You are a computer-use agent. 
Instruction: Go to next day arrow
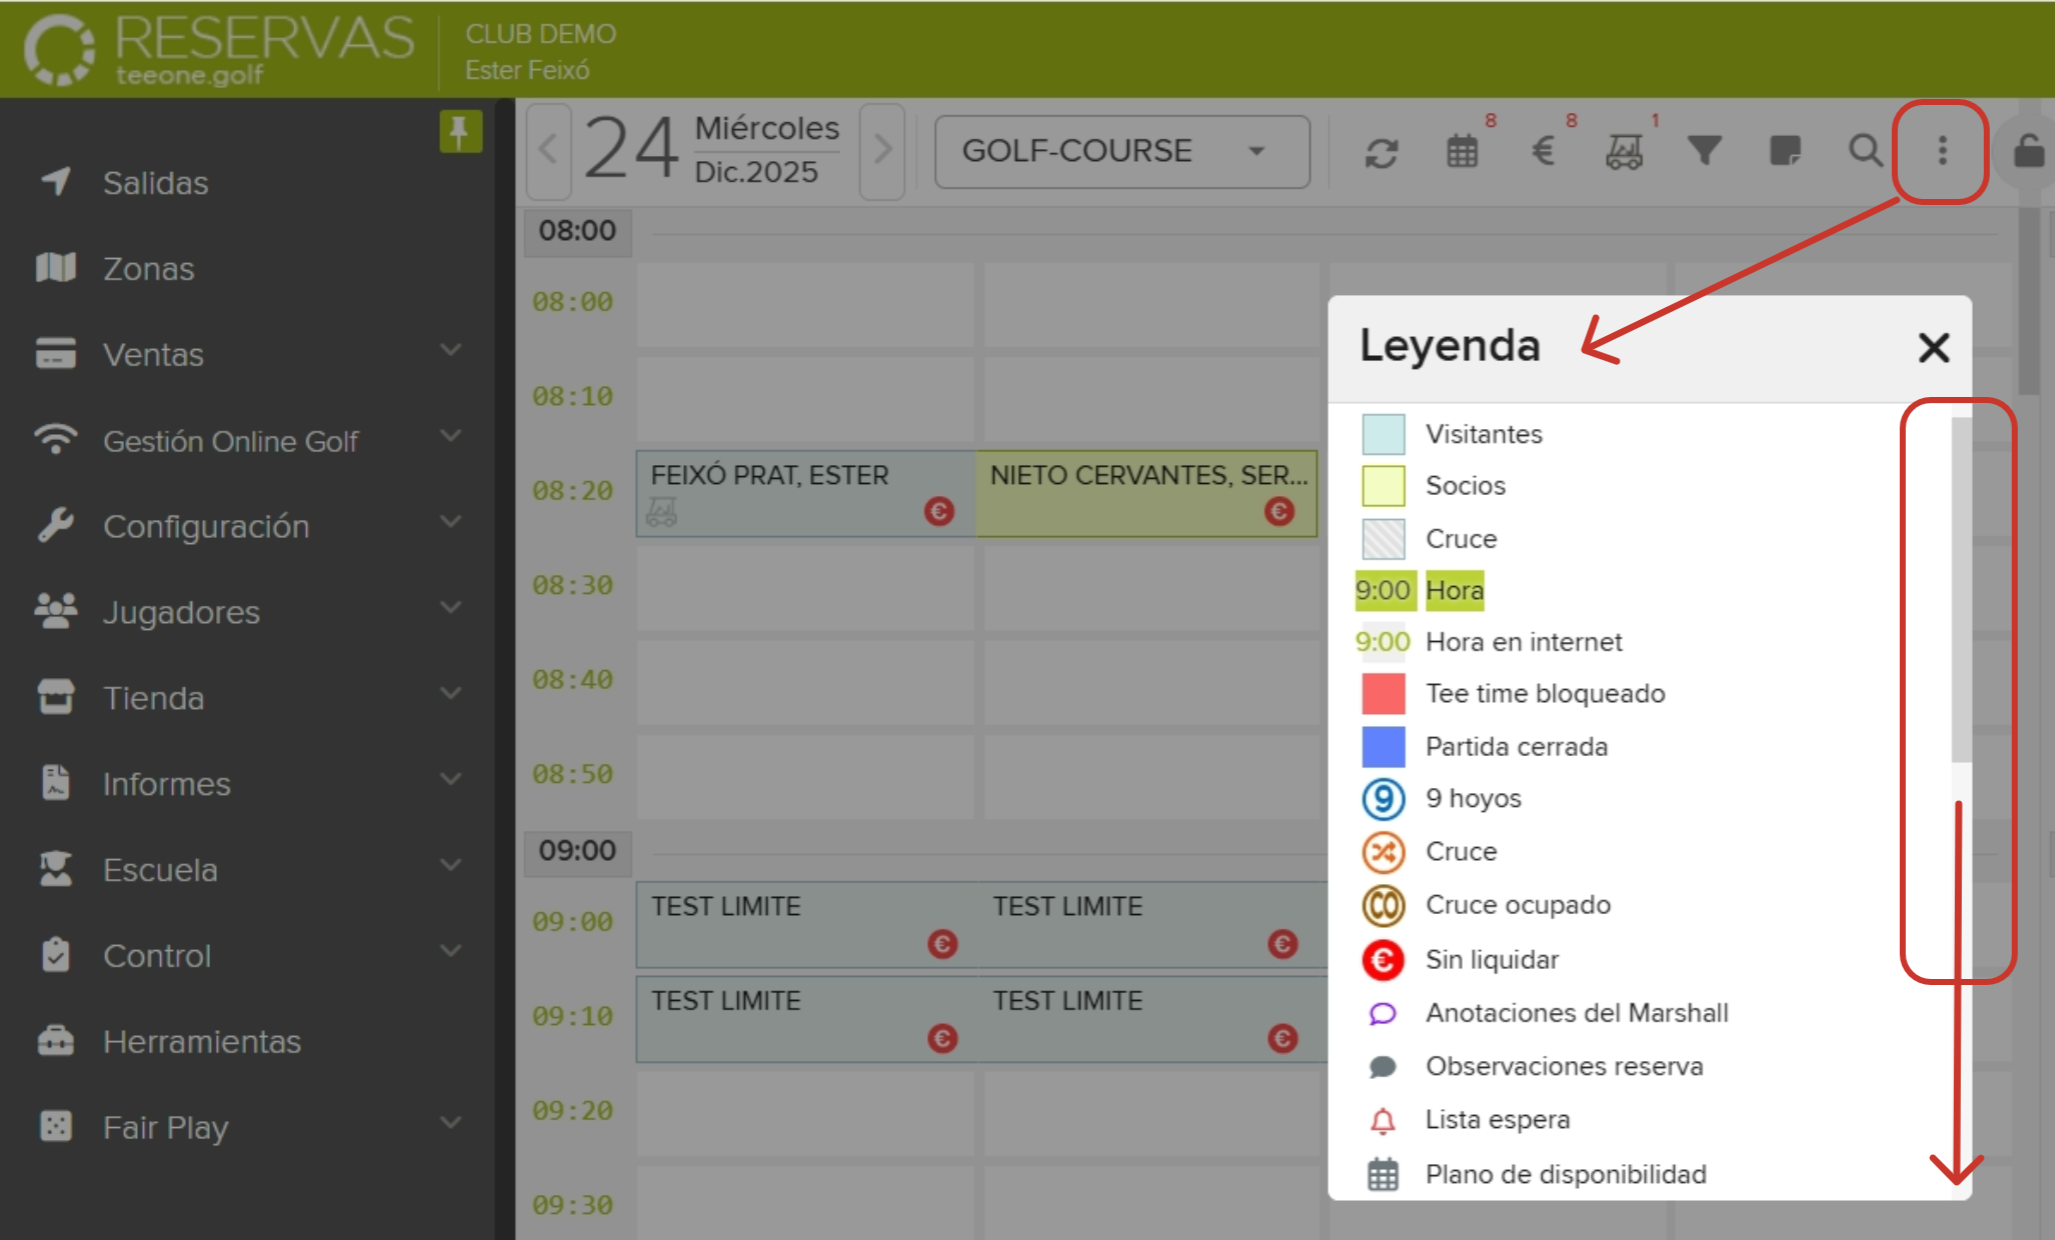coord(882,151)
